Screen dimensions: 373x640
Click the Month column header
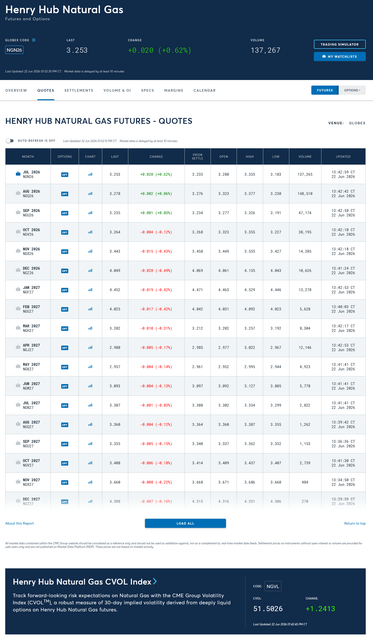(x=28, y=156)
